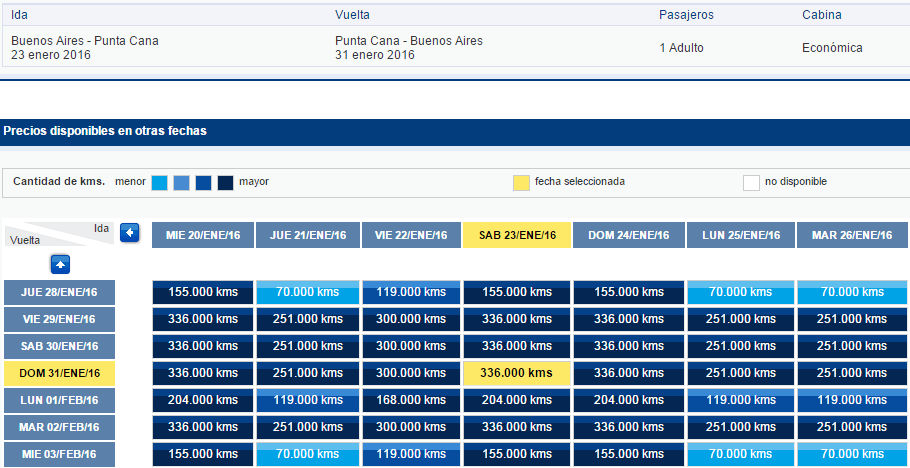Screen dimensions: 910x468
Task: Click the up arrow for earlier return dates
Action: 60,264
